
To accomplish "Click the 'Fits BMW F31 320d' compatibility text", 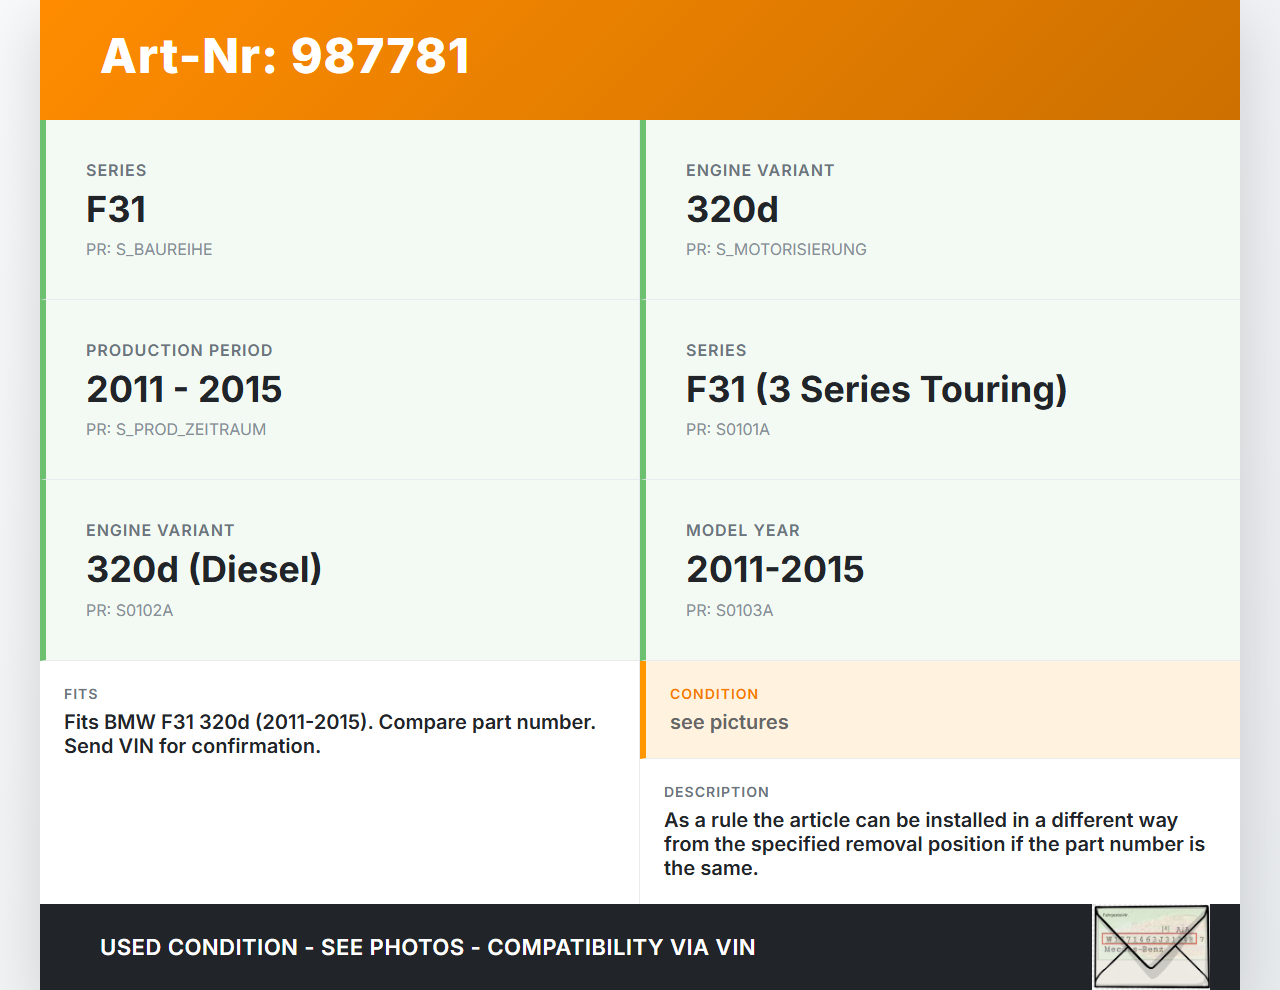I will point(330,734).
